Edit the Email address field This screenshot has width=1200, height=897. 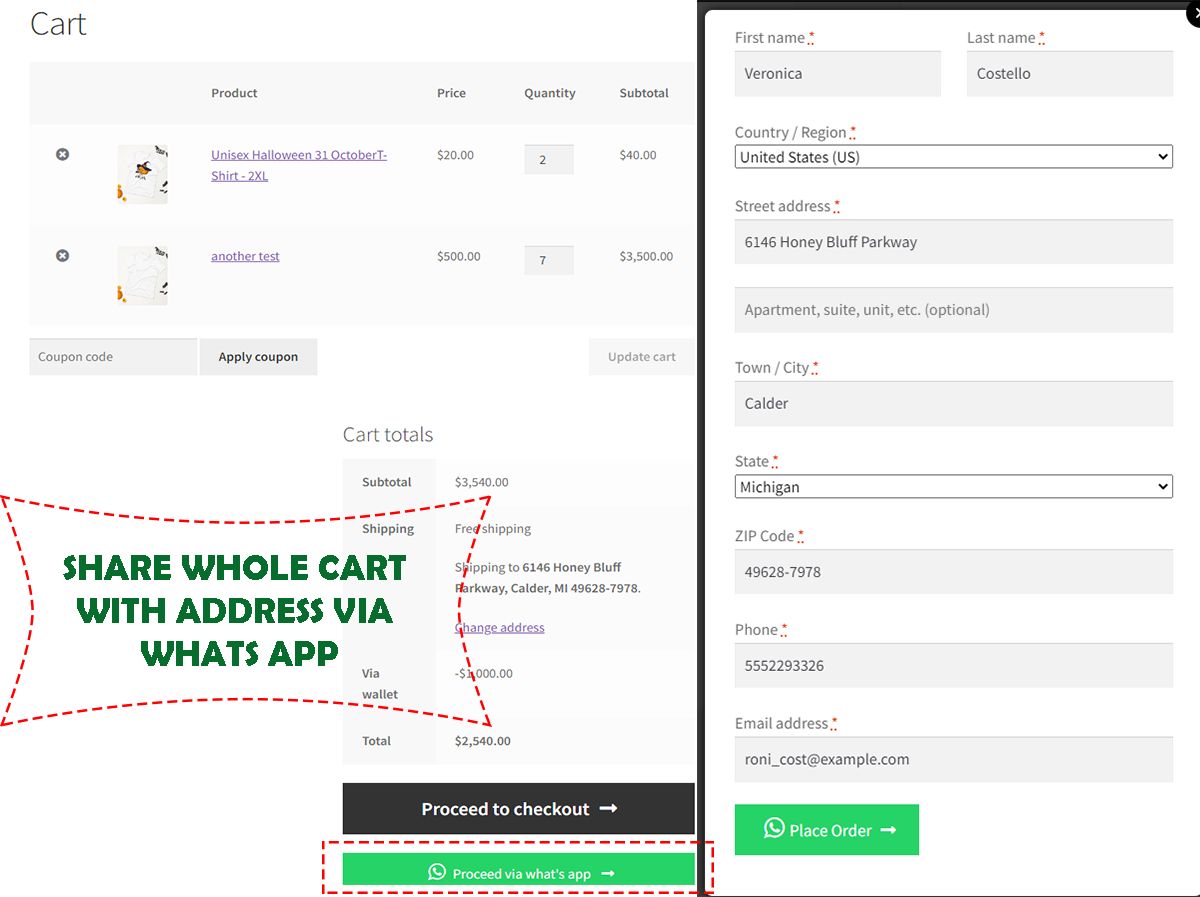pos(954,760)
